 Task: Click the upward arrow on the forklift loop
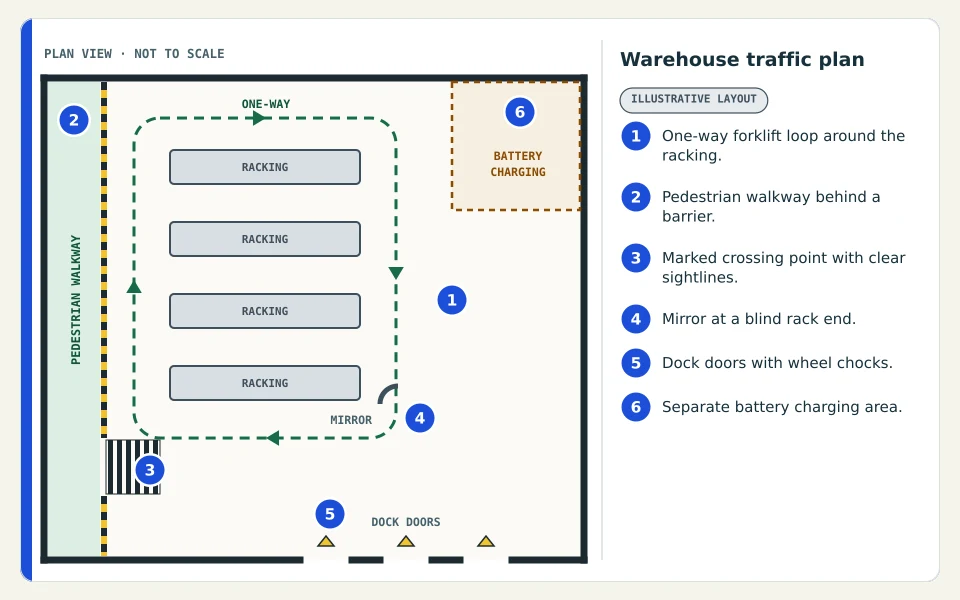(x=134, y=286)
